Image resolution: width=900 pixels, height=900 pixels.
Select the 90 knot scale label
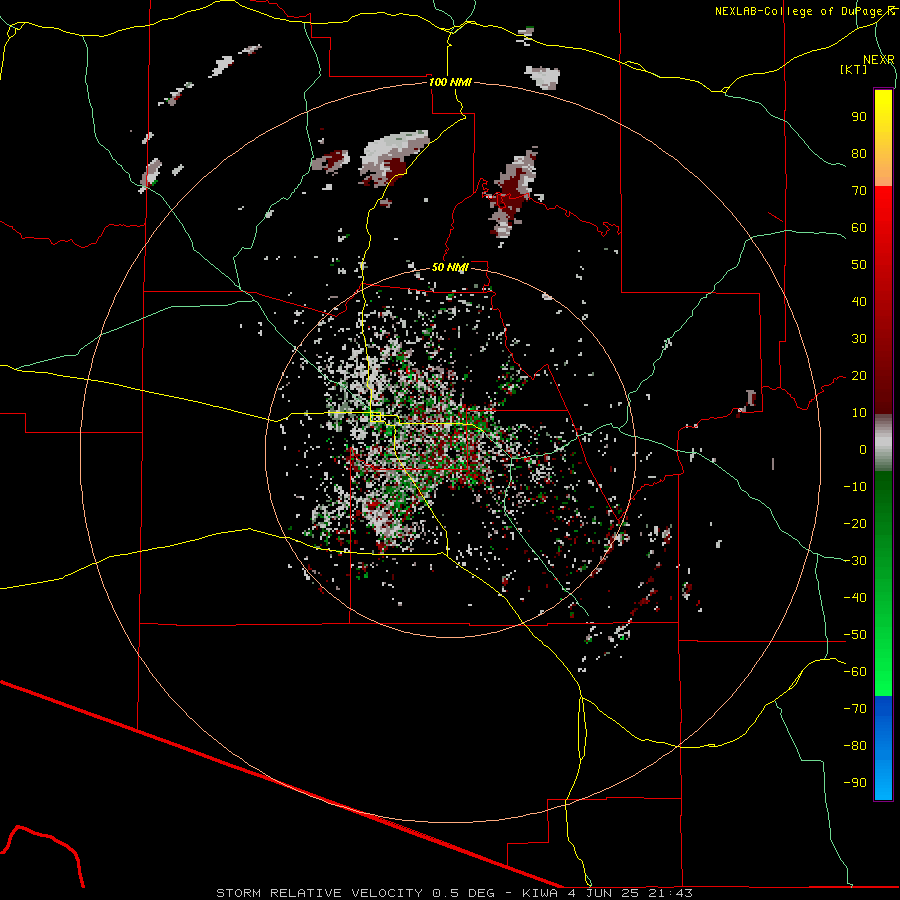[x=859, y=117]
